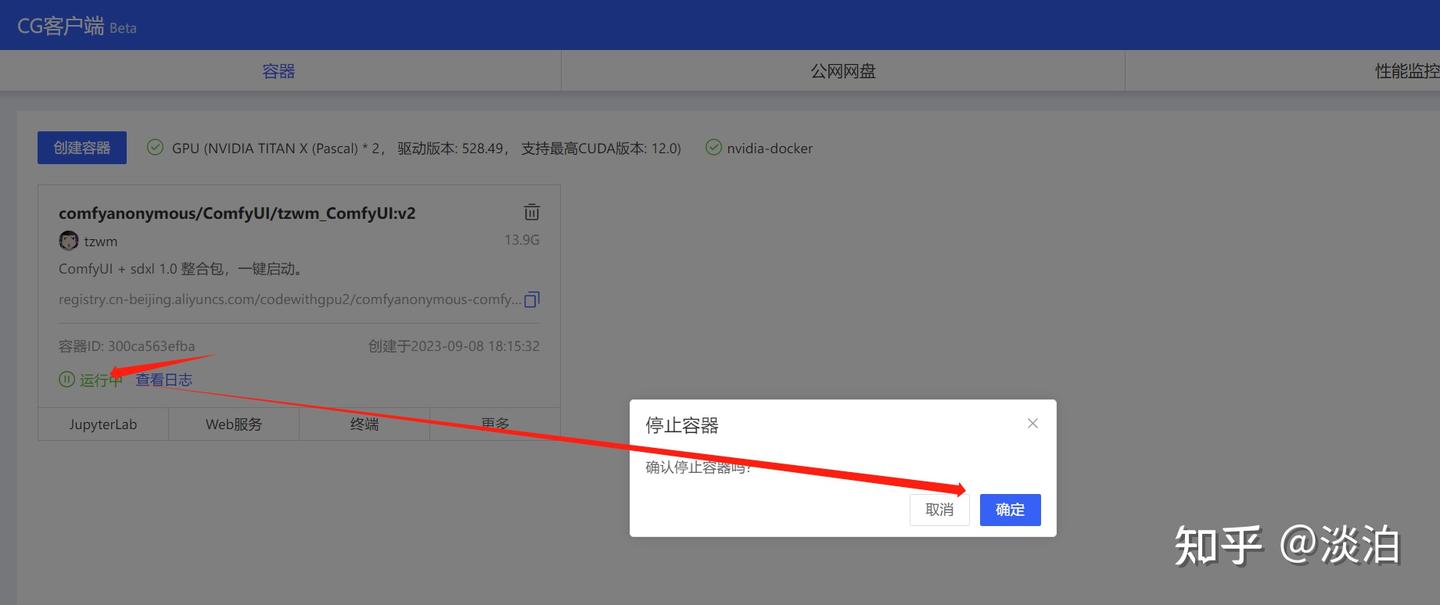Image resolution: width=1440 pixels, height=605 pixels.
Task: Click the tzwm user avatar
Action: 67,240
